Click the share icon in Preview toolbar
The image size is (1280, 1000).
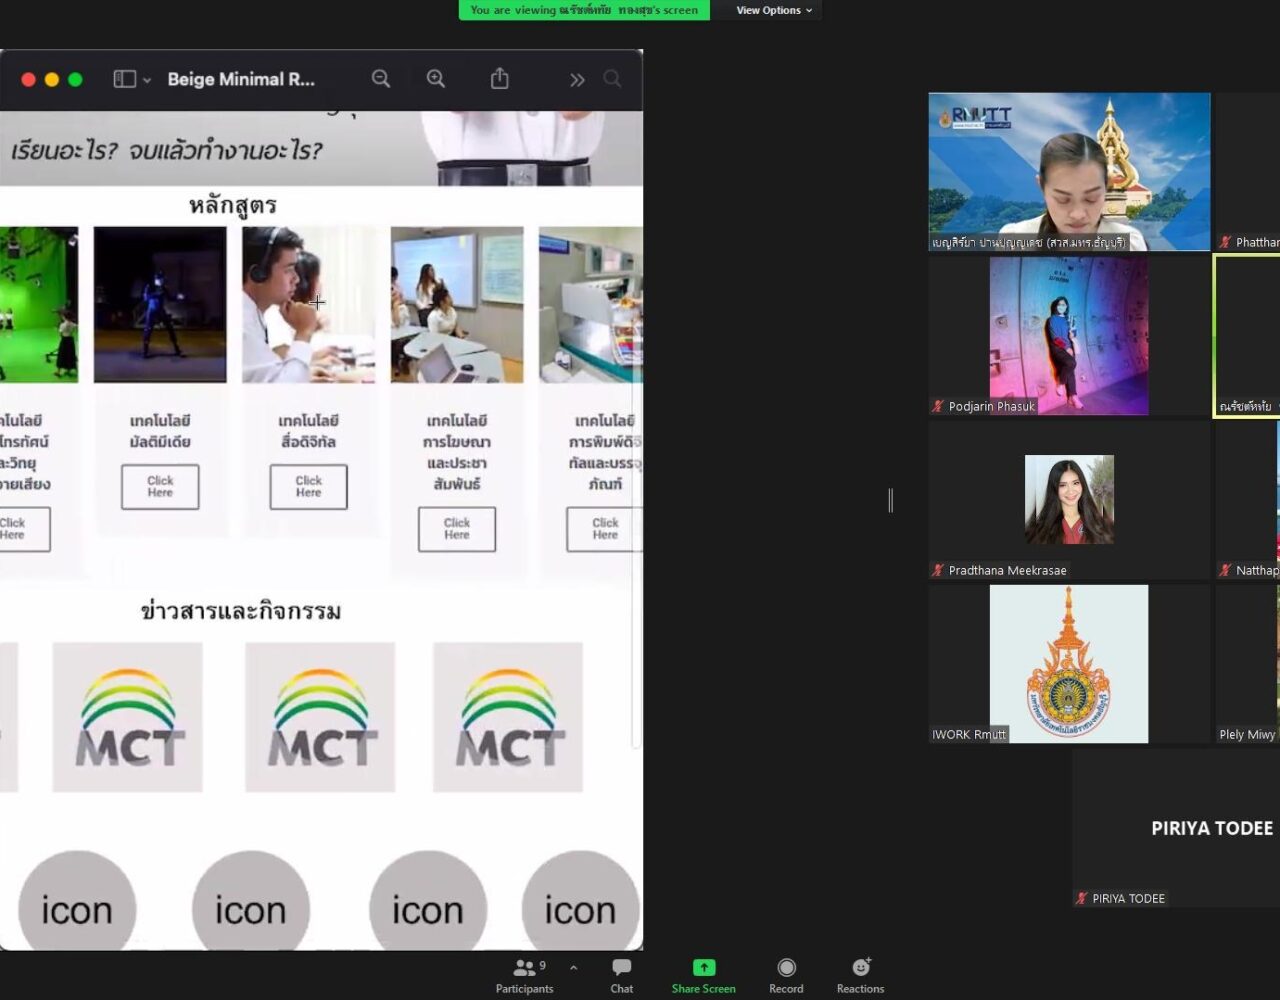[500, 78]
